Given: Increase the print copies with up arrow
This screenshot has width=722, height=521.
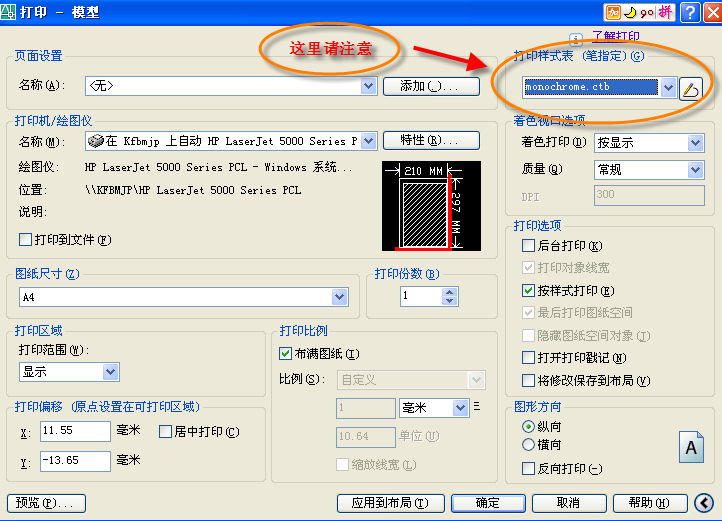Looking at the screenshot, I should pos(449,292).
